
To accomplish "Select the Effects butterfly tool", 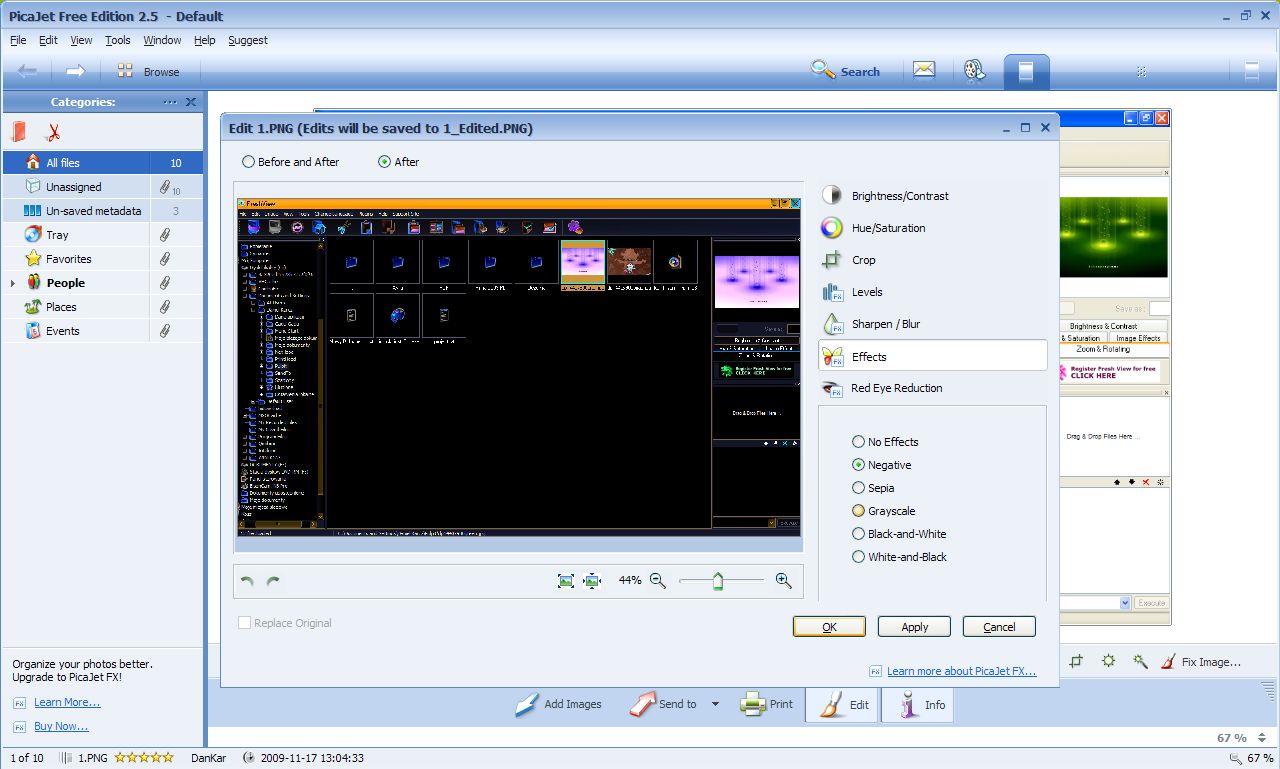I will pyautogui.click(x=932, y=356).
